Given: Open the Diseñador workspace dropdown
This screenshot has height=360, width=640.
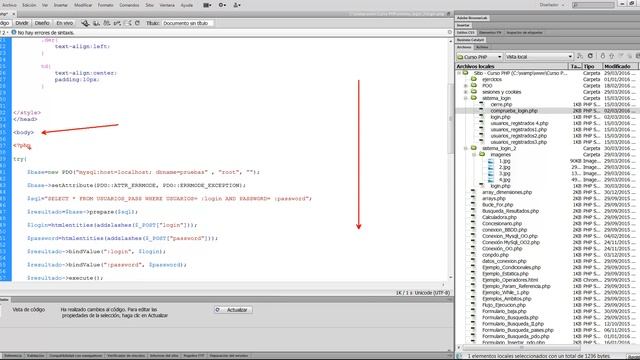Looking at the screenshot, I should pyautogui.click(x=552, y=5).
